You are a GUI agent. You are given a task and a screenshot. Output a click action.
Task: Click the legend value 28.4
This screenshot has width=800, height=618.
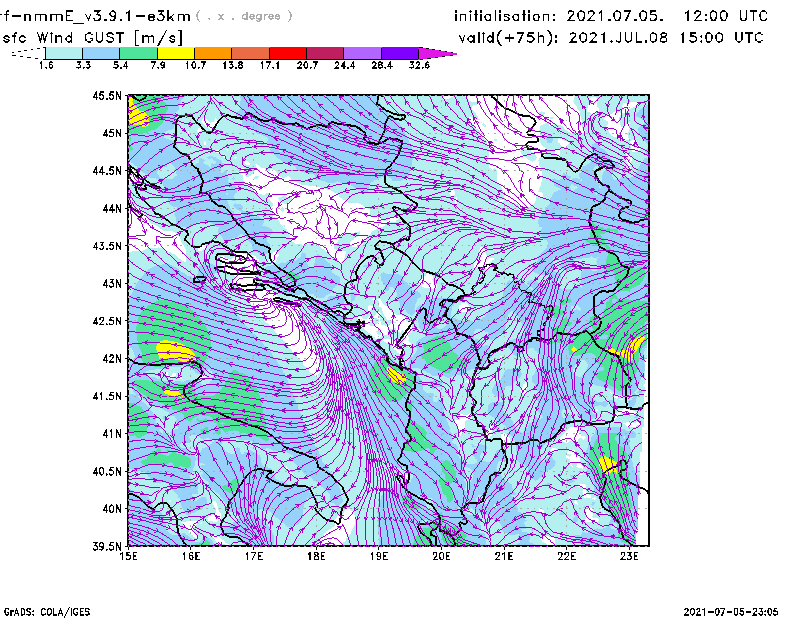[x=382, y=65]
